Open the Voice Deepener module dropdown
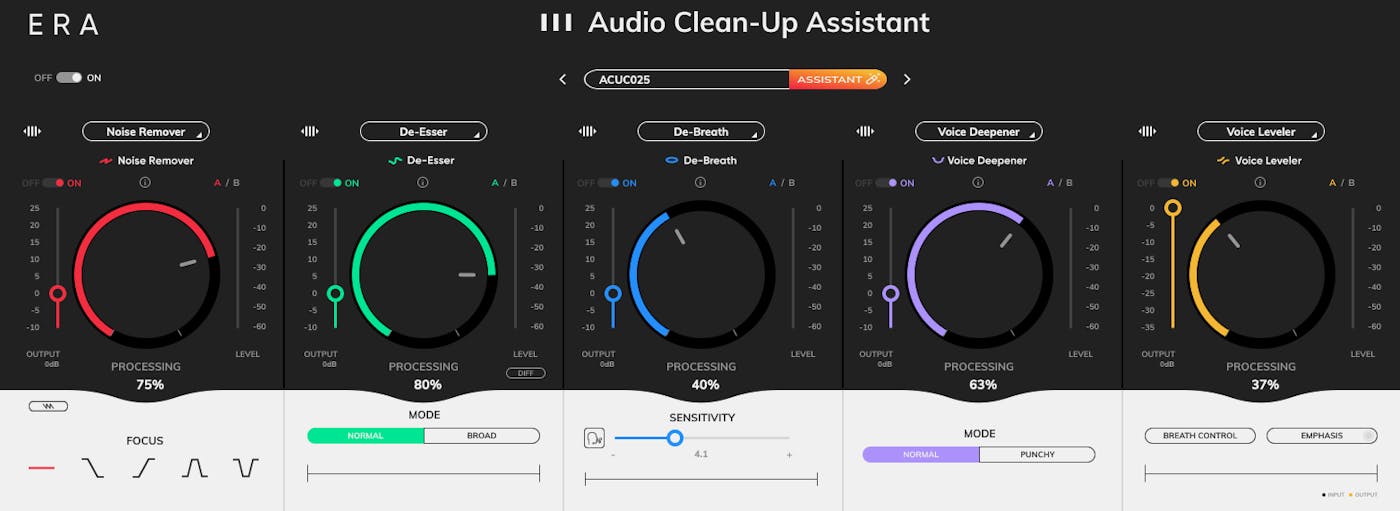Image resolution: width=1400 pixels, height=511 pixels. click(x=979, y=131)
